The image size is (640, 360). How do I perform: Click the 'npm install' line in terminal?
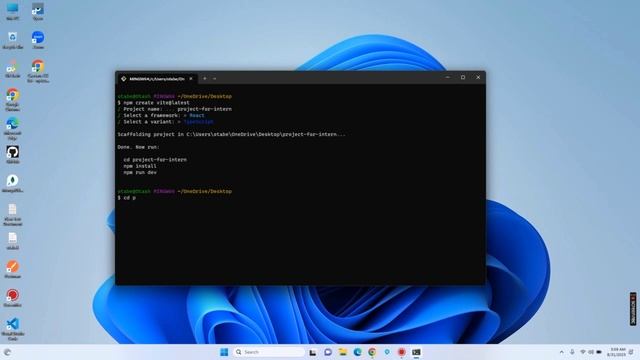point(140,166)
